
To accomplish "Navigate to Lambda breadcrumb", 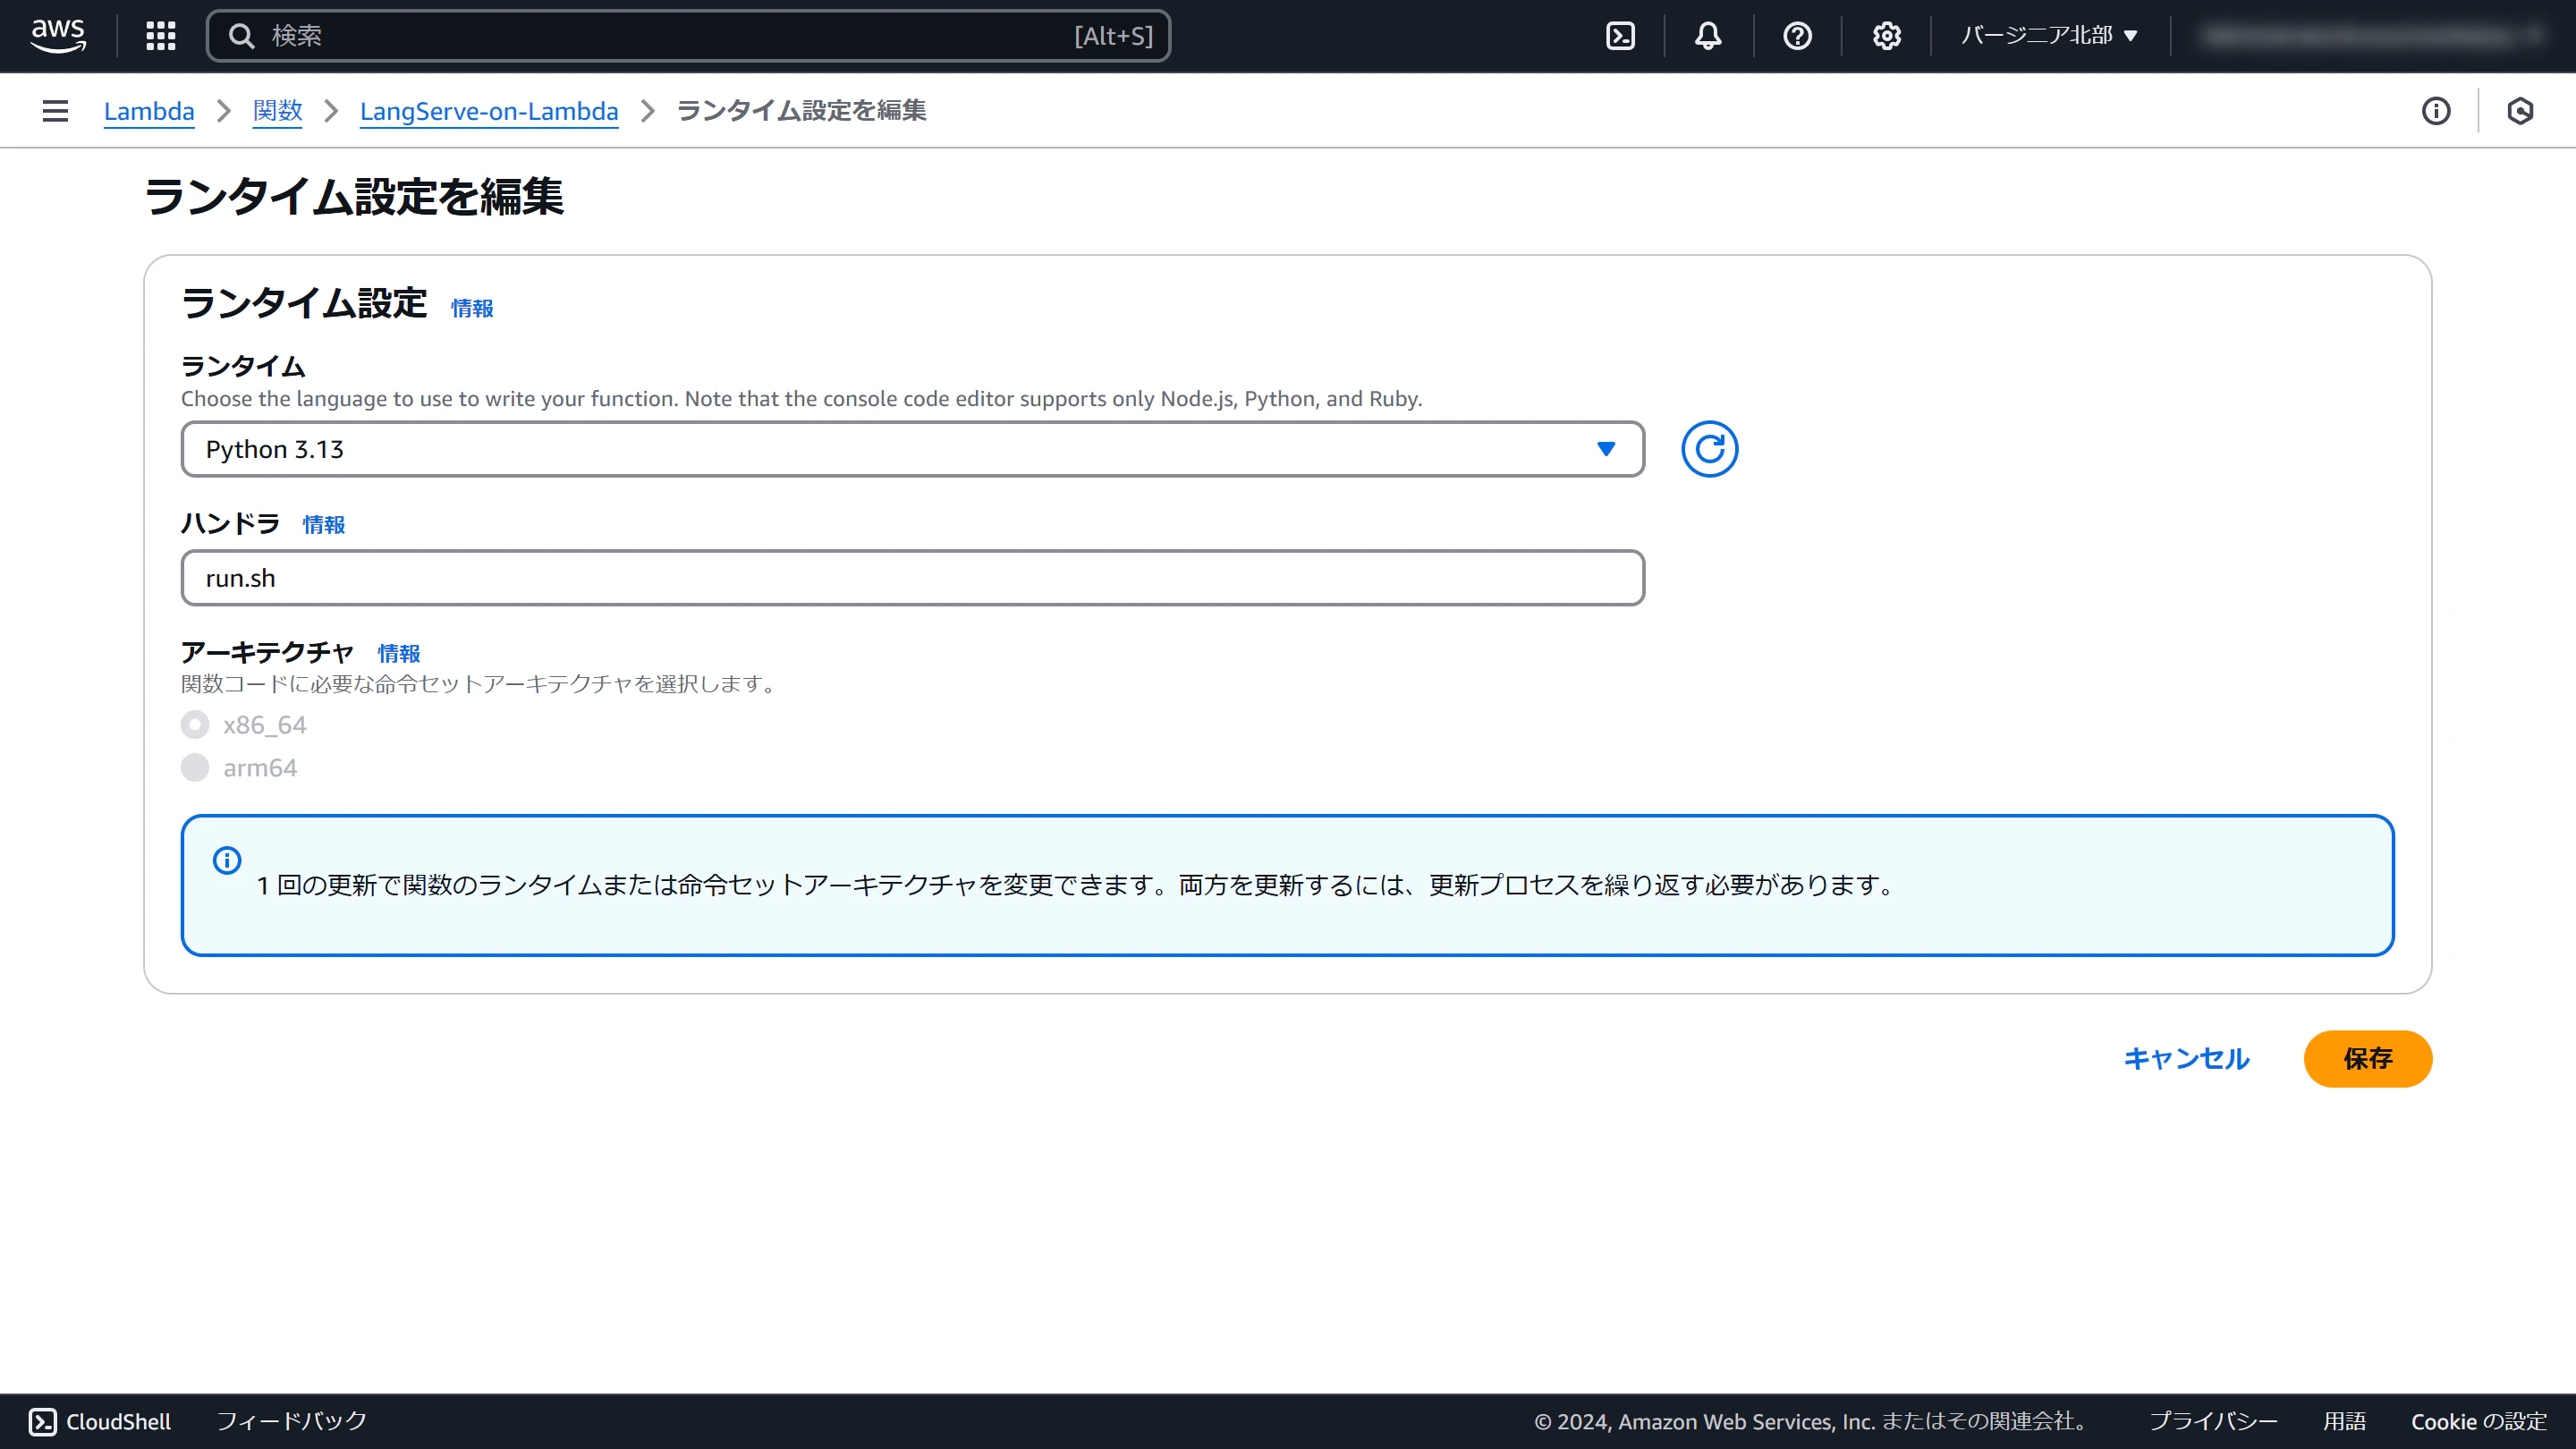I will tap(149, 111).
